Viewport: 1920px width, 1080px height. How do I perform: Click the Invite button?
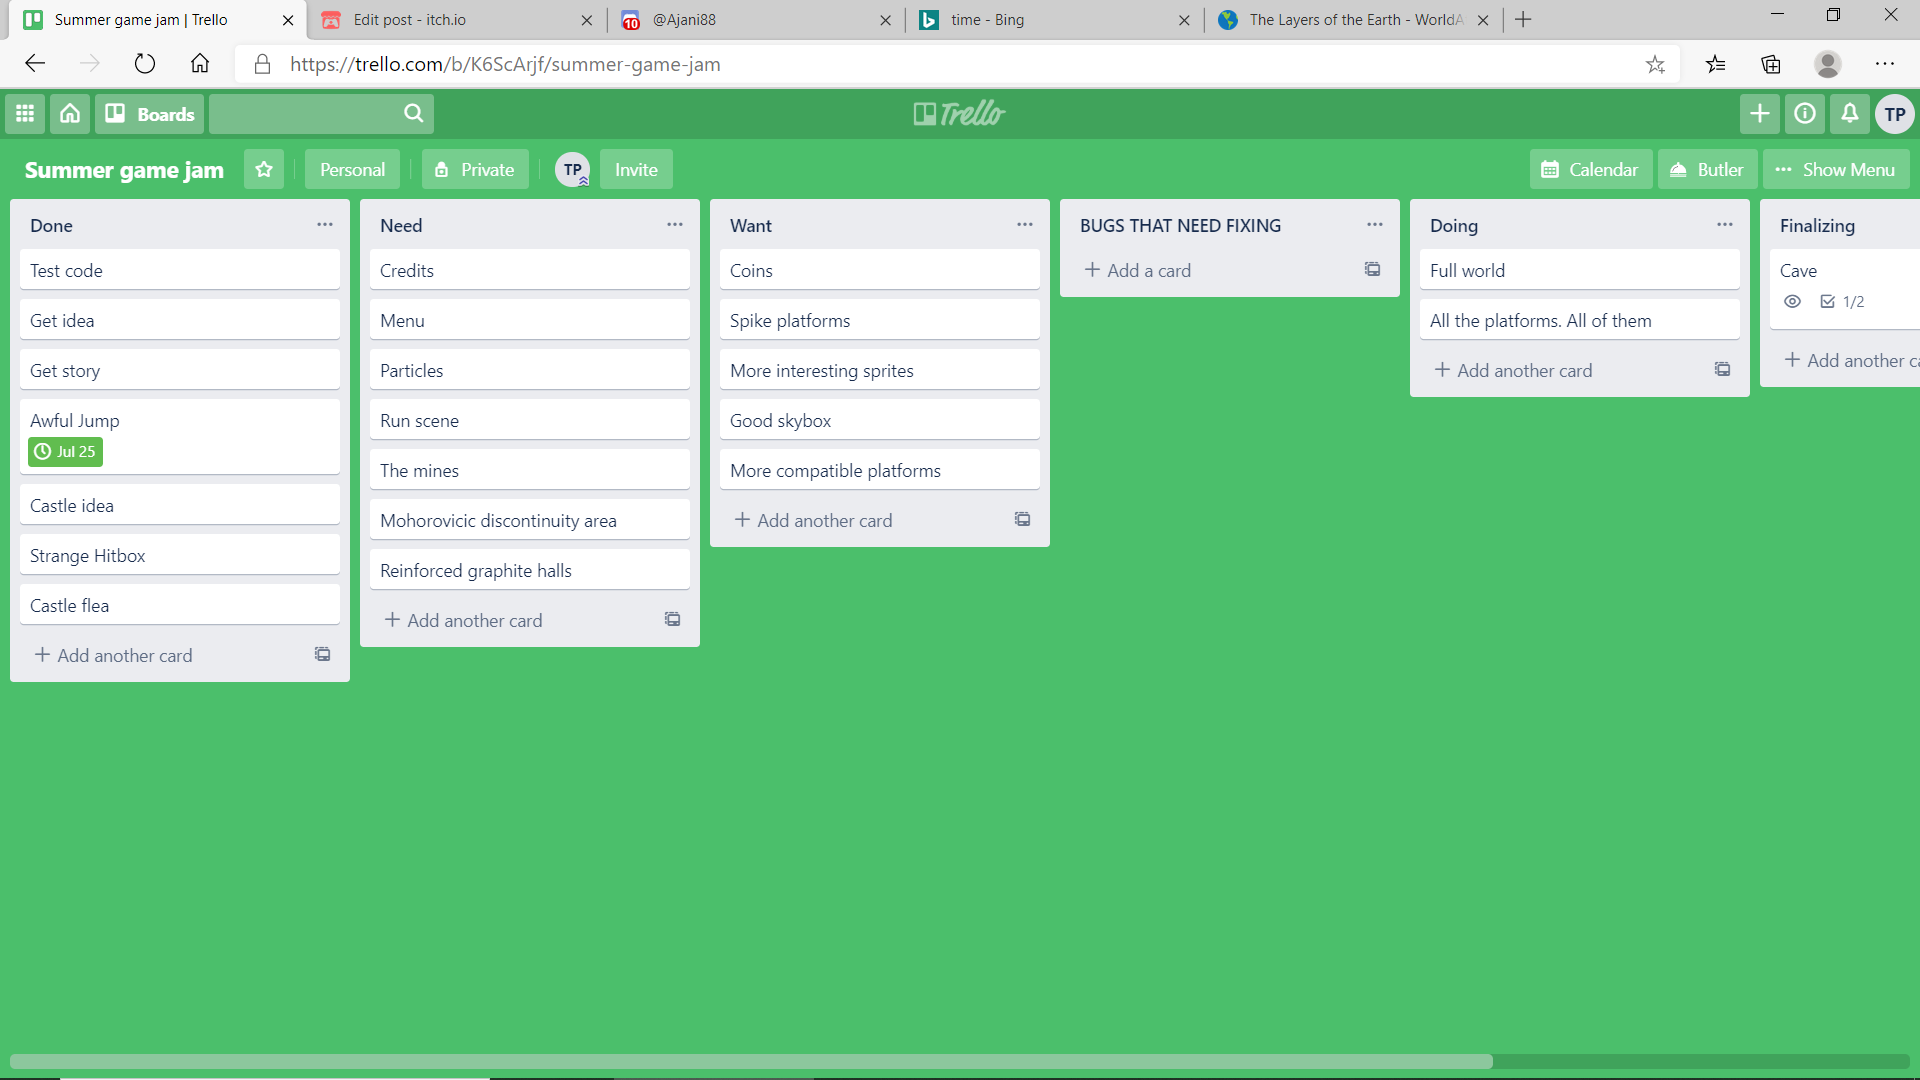click(636, 170)
